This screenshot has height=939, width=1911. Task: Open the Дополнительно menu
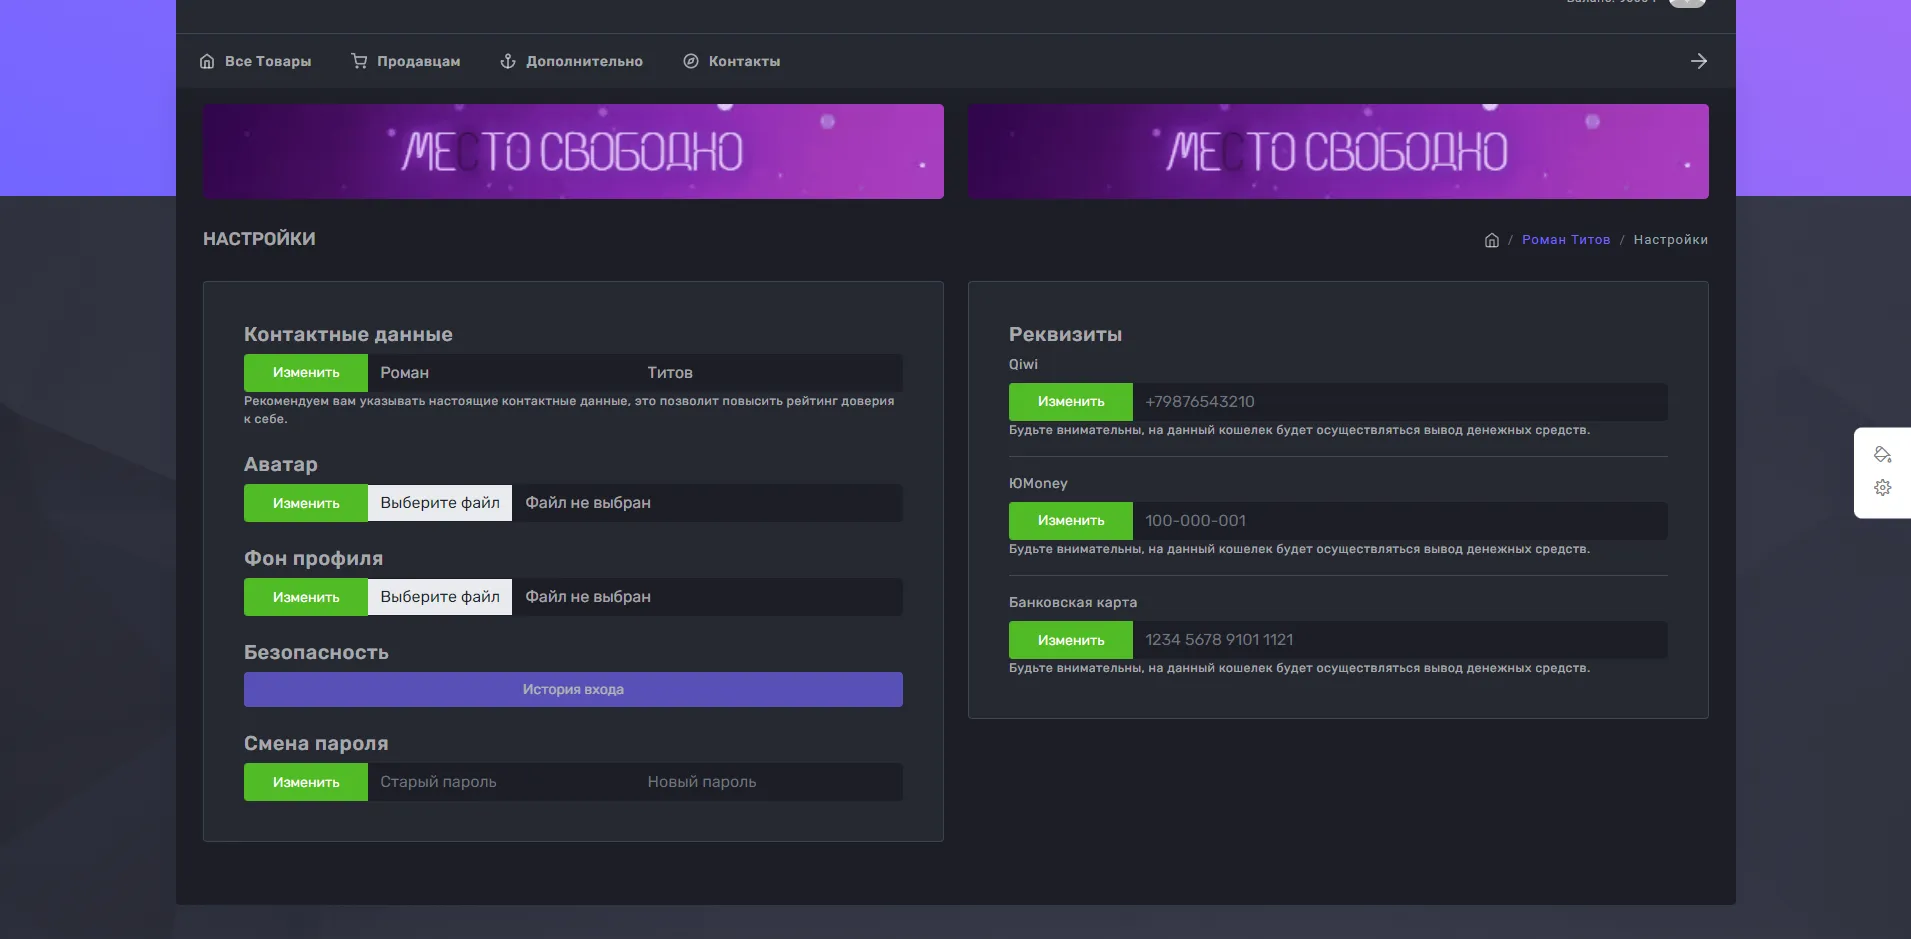coord(572,61)
